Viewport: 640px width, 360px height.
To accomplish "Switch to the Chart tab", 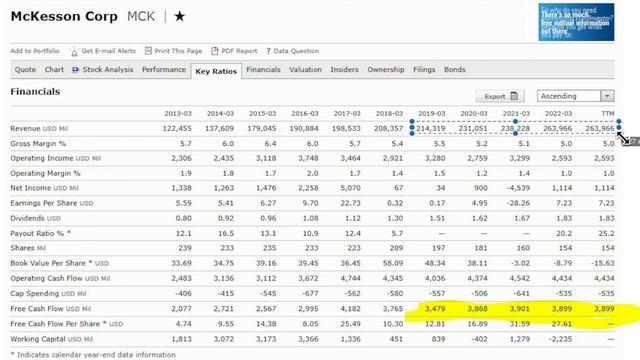I will [x=54, y=69].
